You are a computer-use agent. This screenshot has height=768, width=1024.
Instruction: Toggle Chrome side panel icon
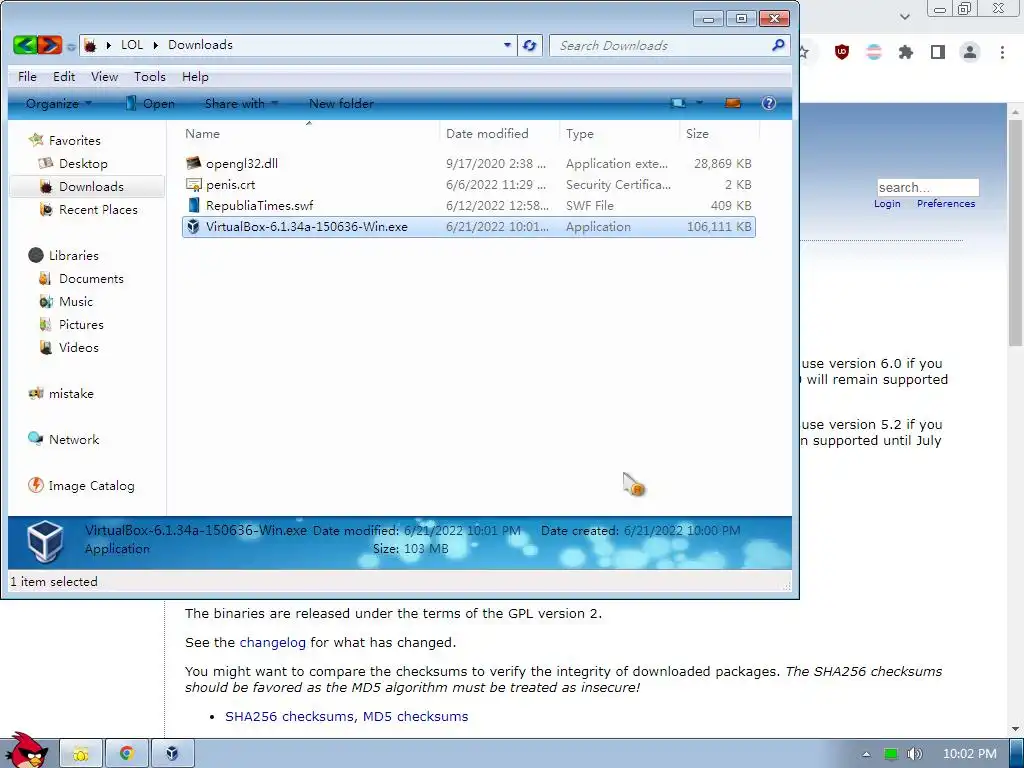(x=938, y=52)
